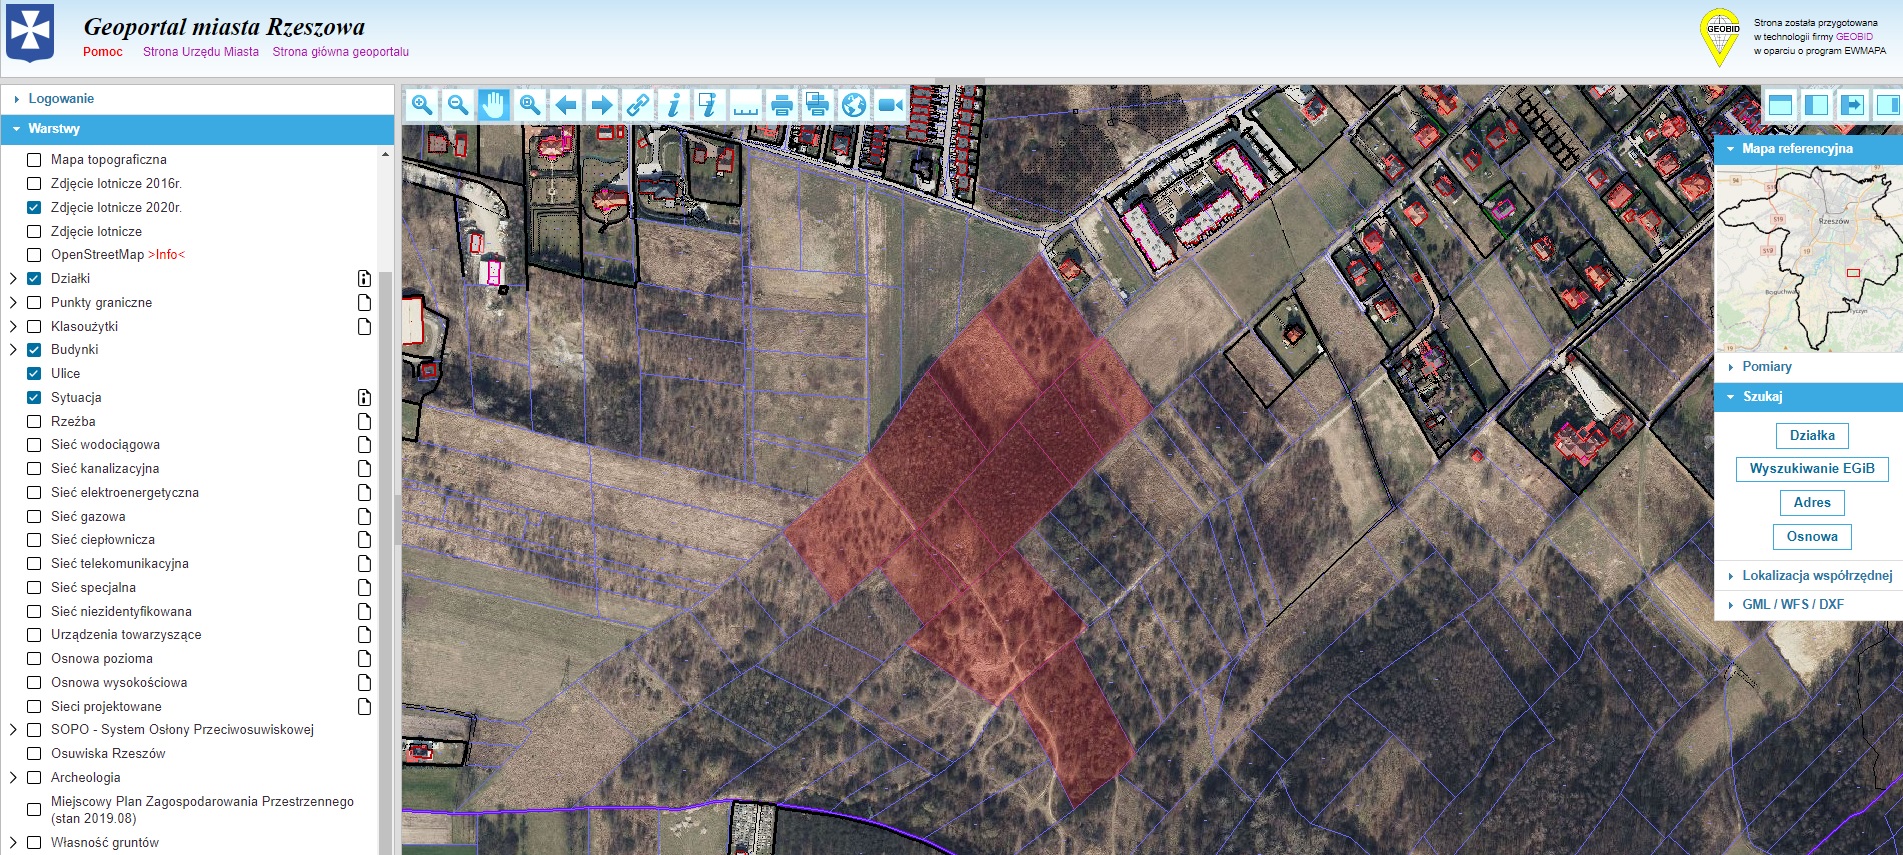This screenshot has width=1903, height=855.
Task: Click the reference overview map thumbnail
Action: click(x=1808, y=260)
